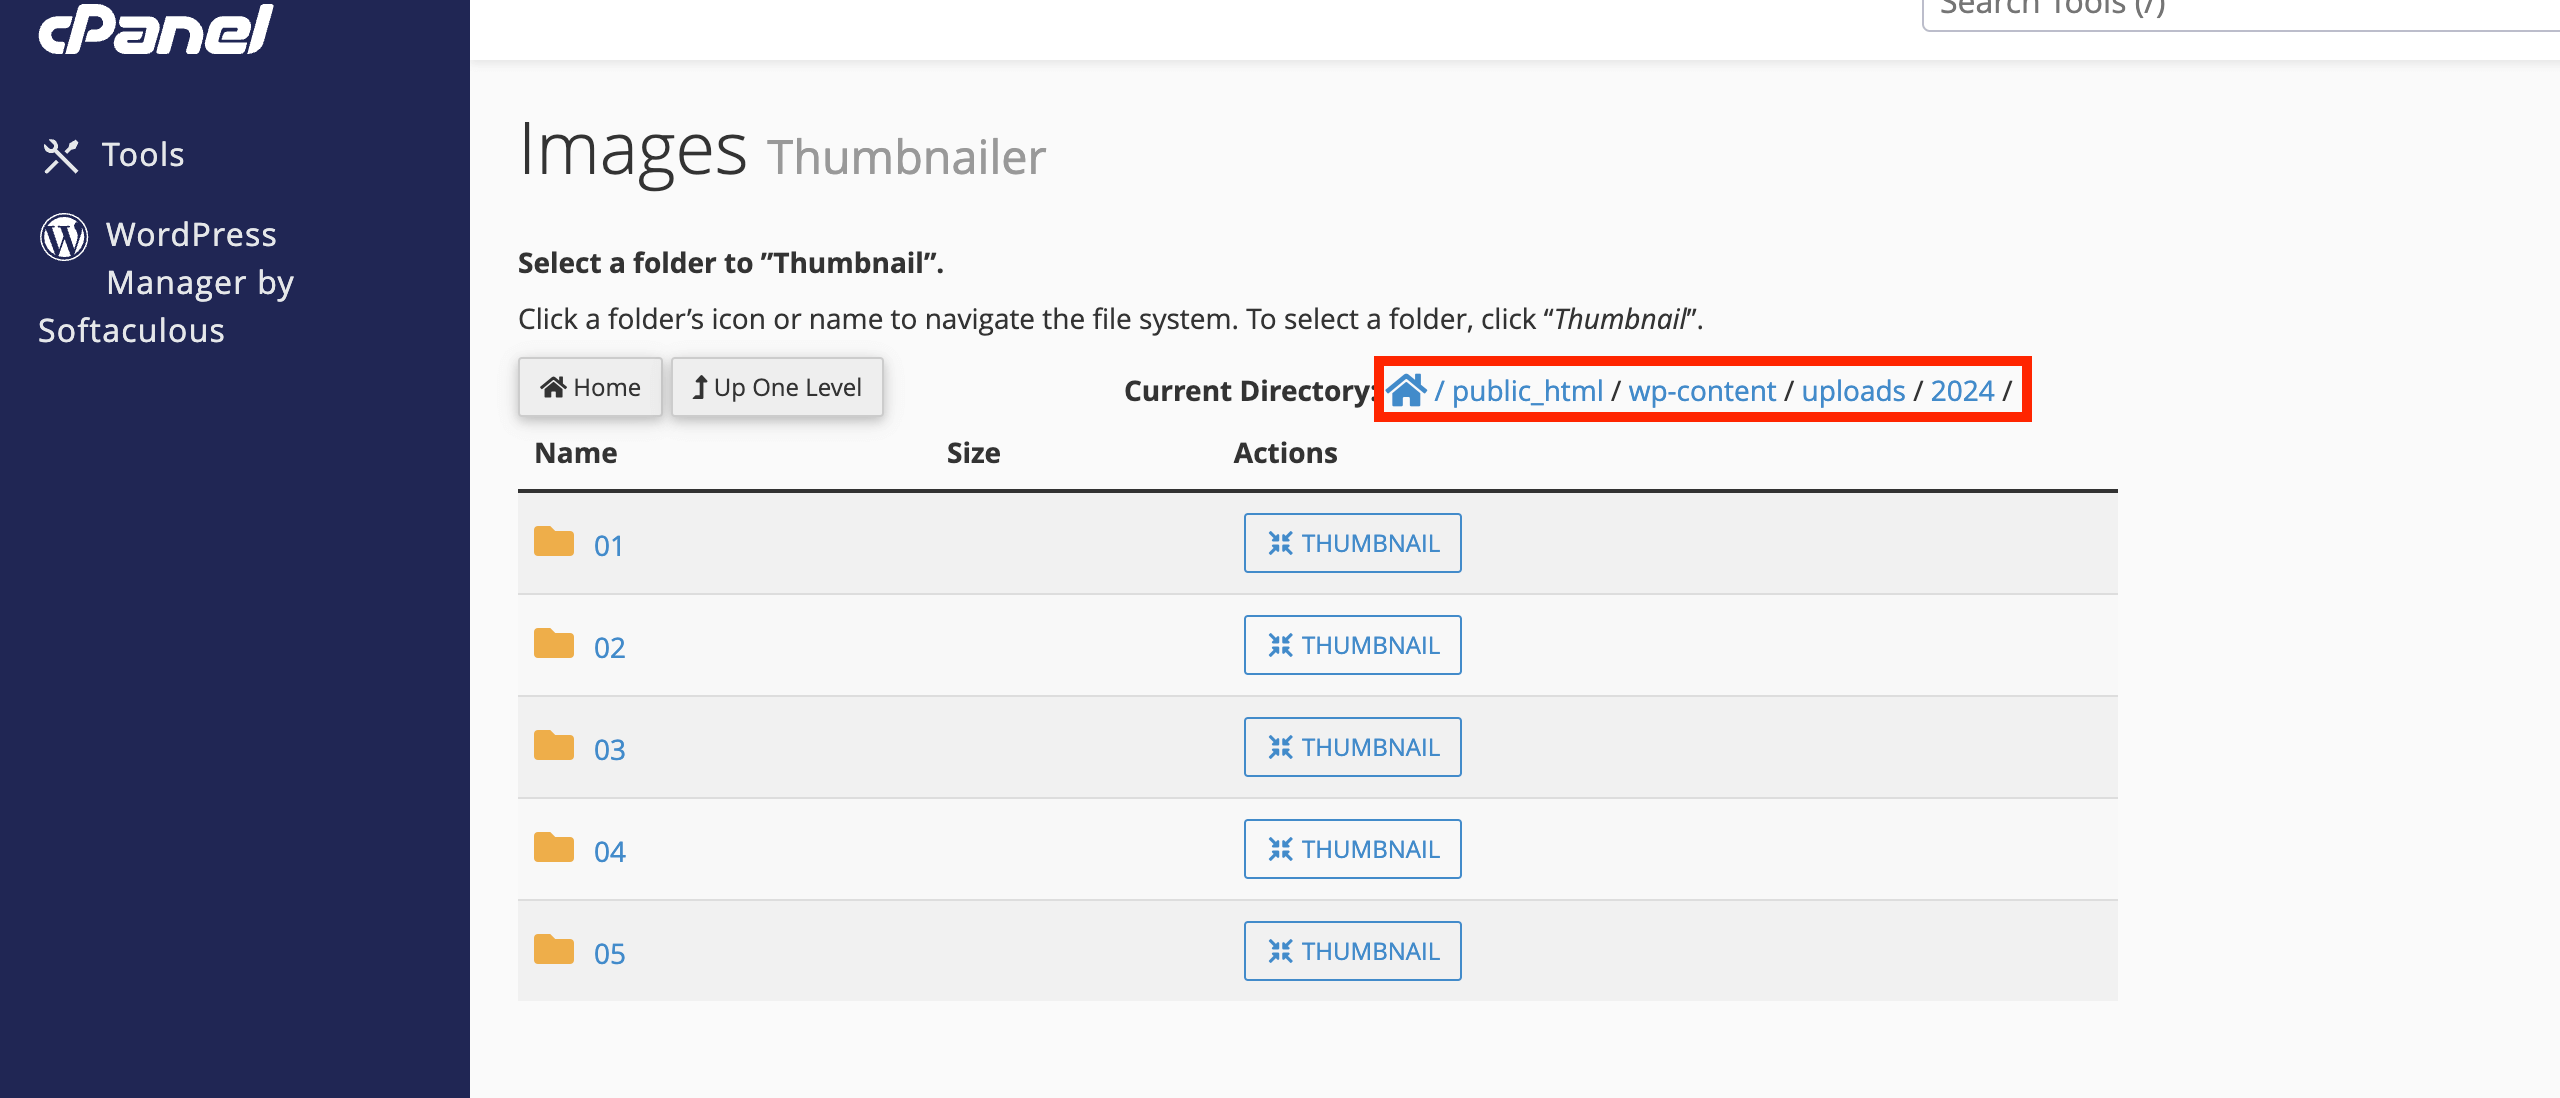This screenshot has width=2560, height=1098.
Task: Focus the Search Tools input field
Action: [x=2240, y=10]
